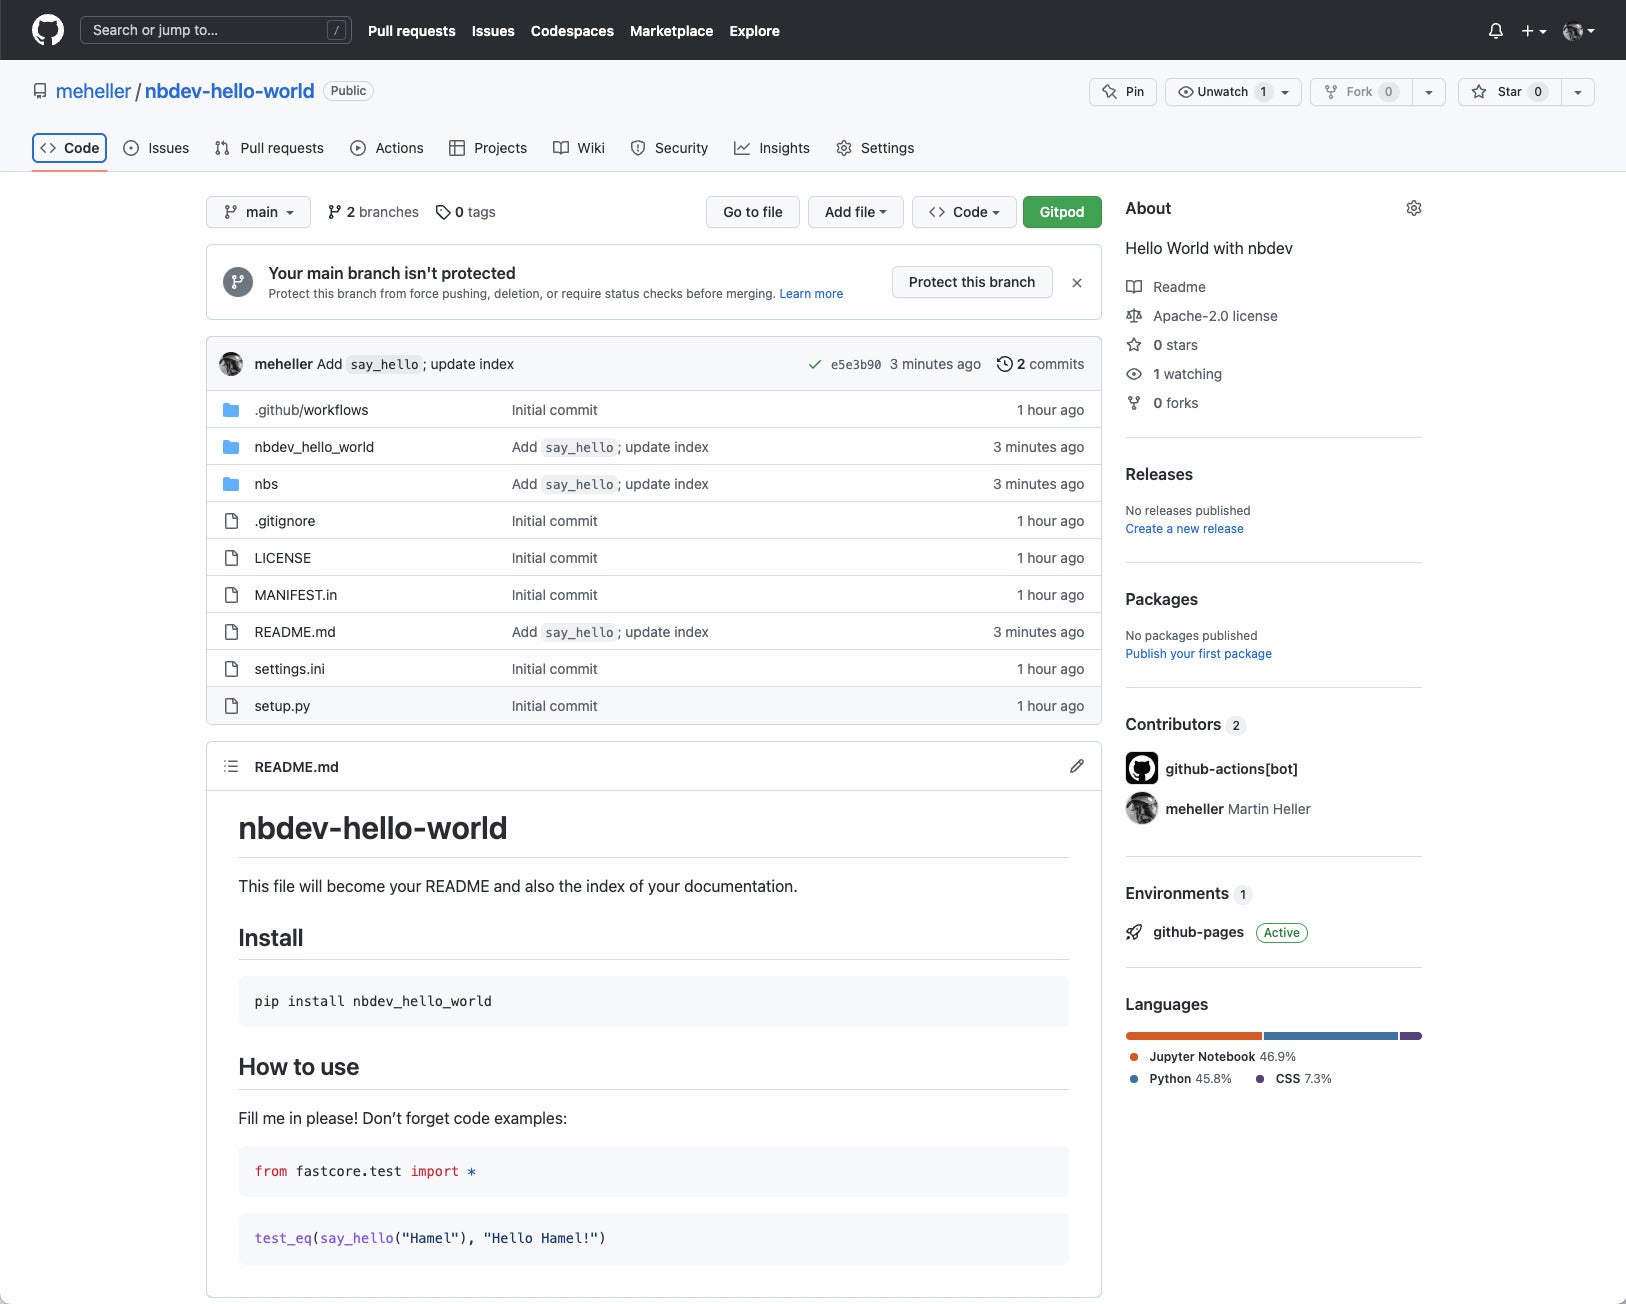
Task: Open the .gitignore file
Action: coord(285,521)
